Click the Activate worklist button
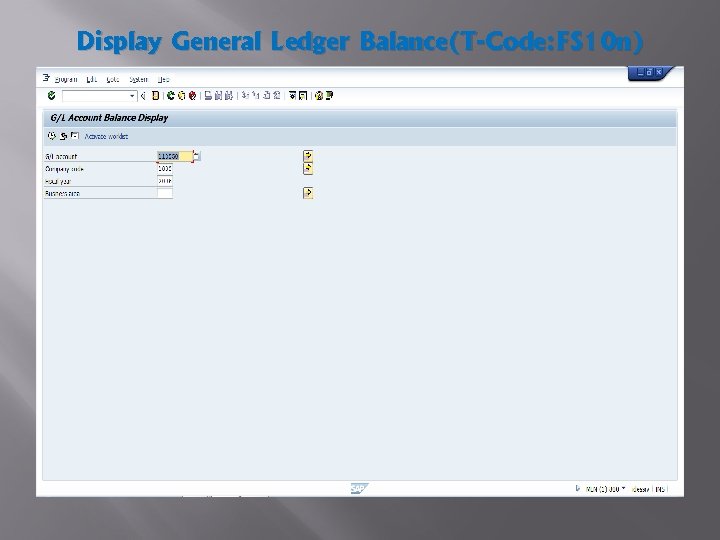Screen dimensions: 720x540 (x=107, y=136)
